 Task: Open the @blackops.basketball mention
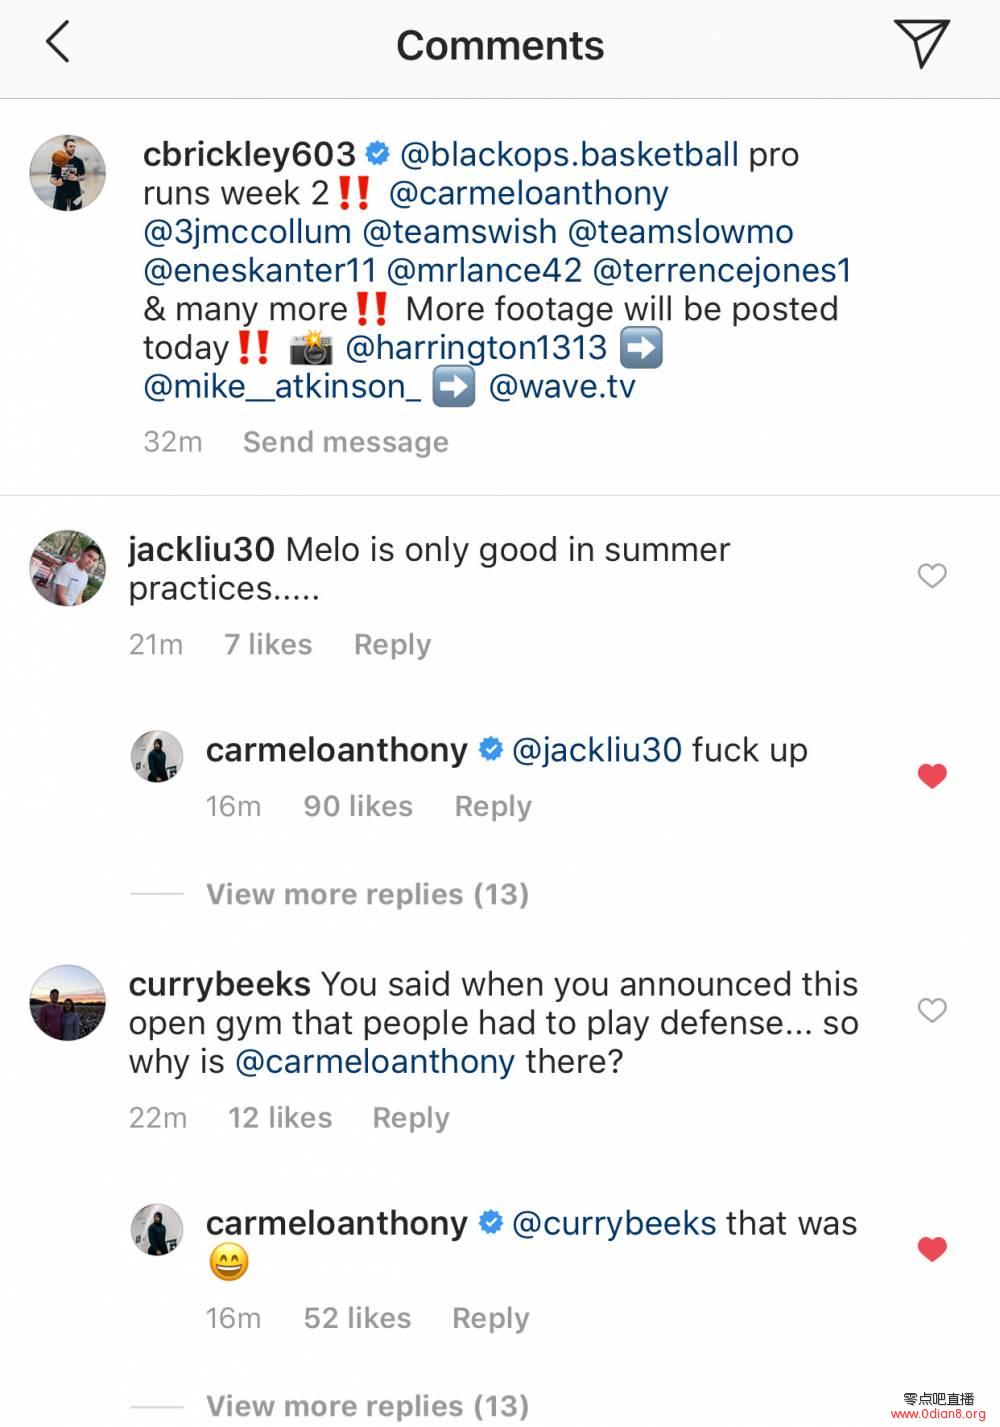[569, 155]
